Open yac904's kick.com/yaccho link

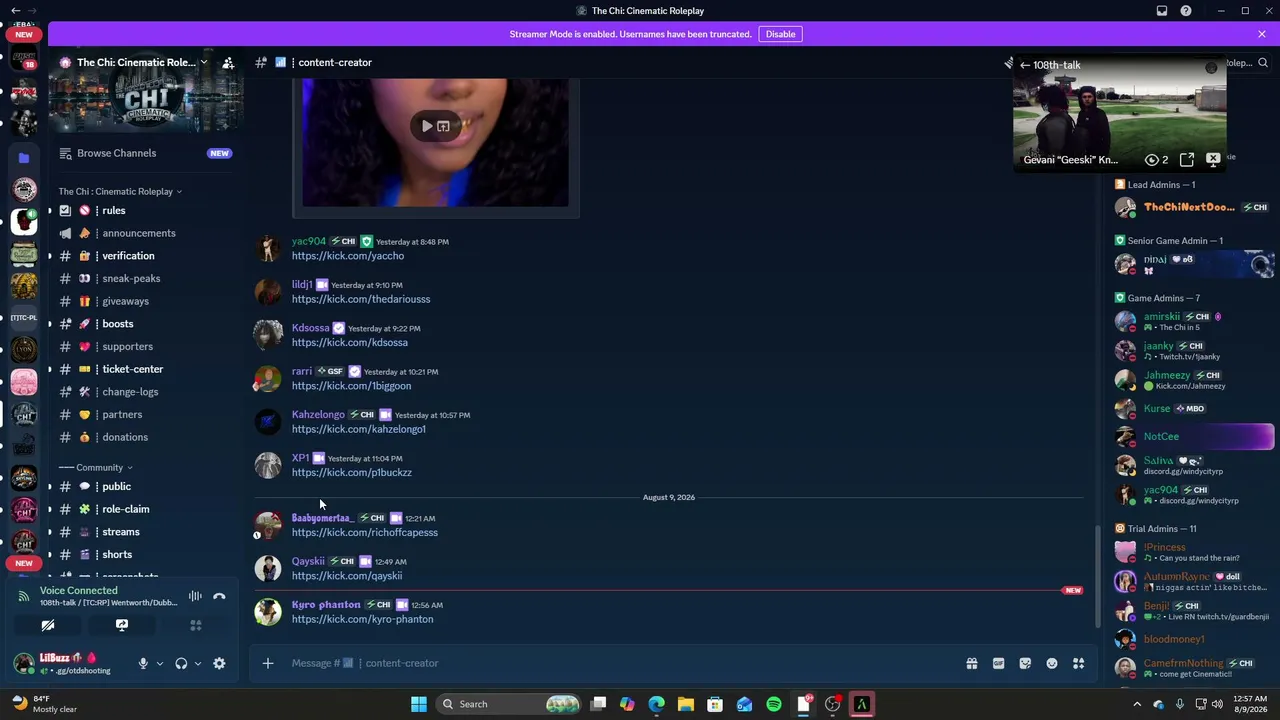[348, 256]
